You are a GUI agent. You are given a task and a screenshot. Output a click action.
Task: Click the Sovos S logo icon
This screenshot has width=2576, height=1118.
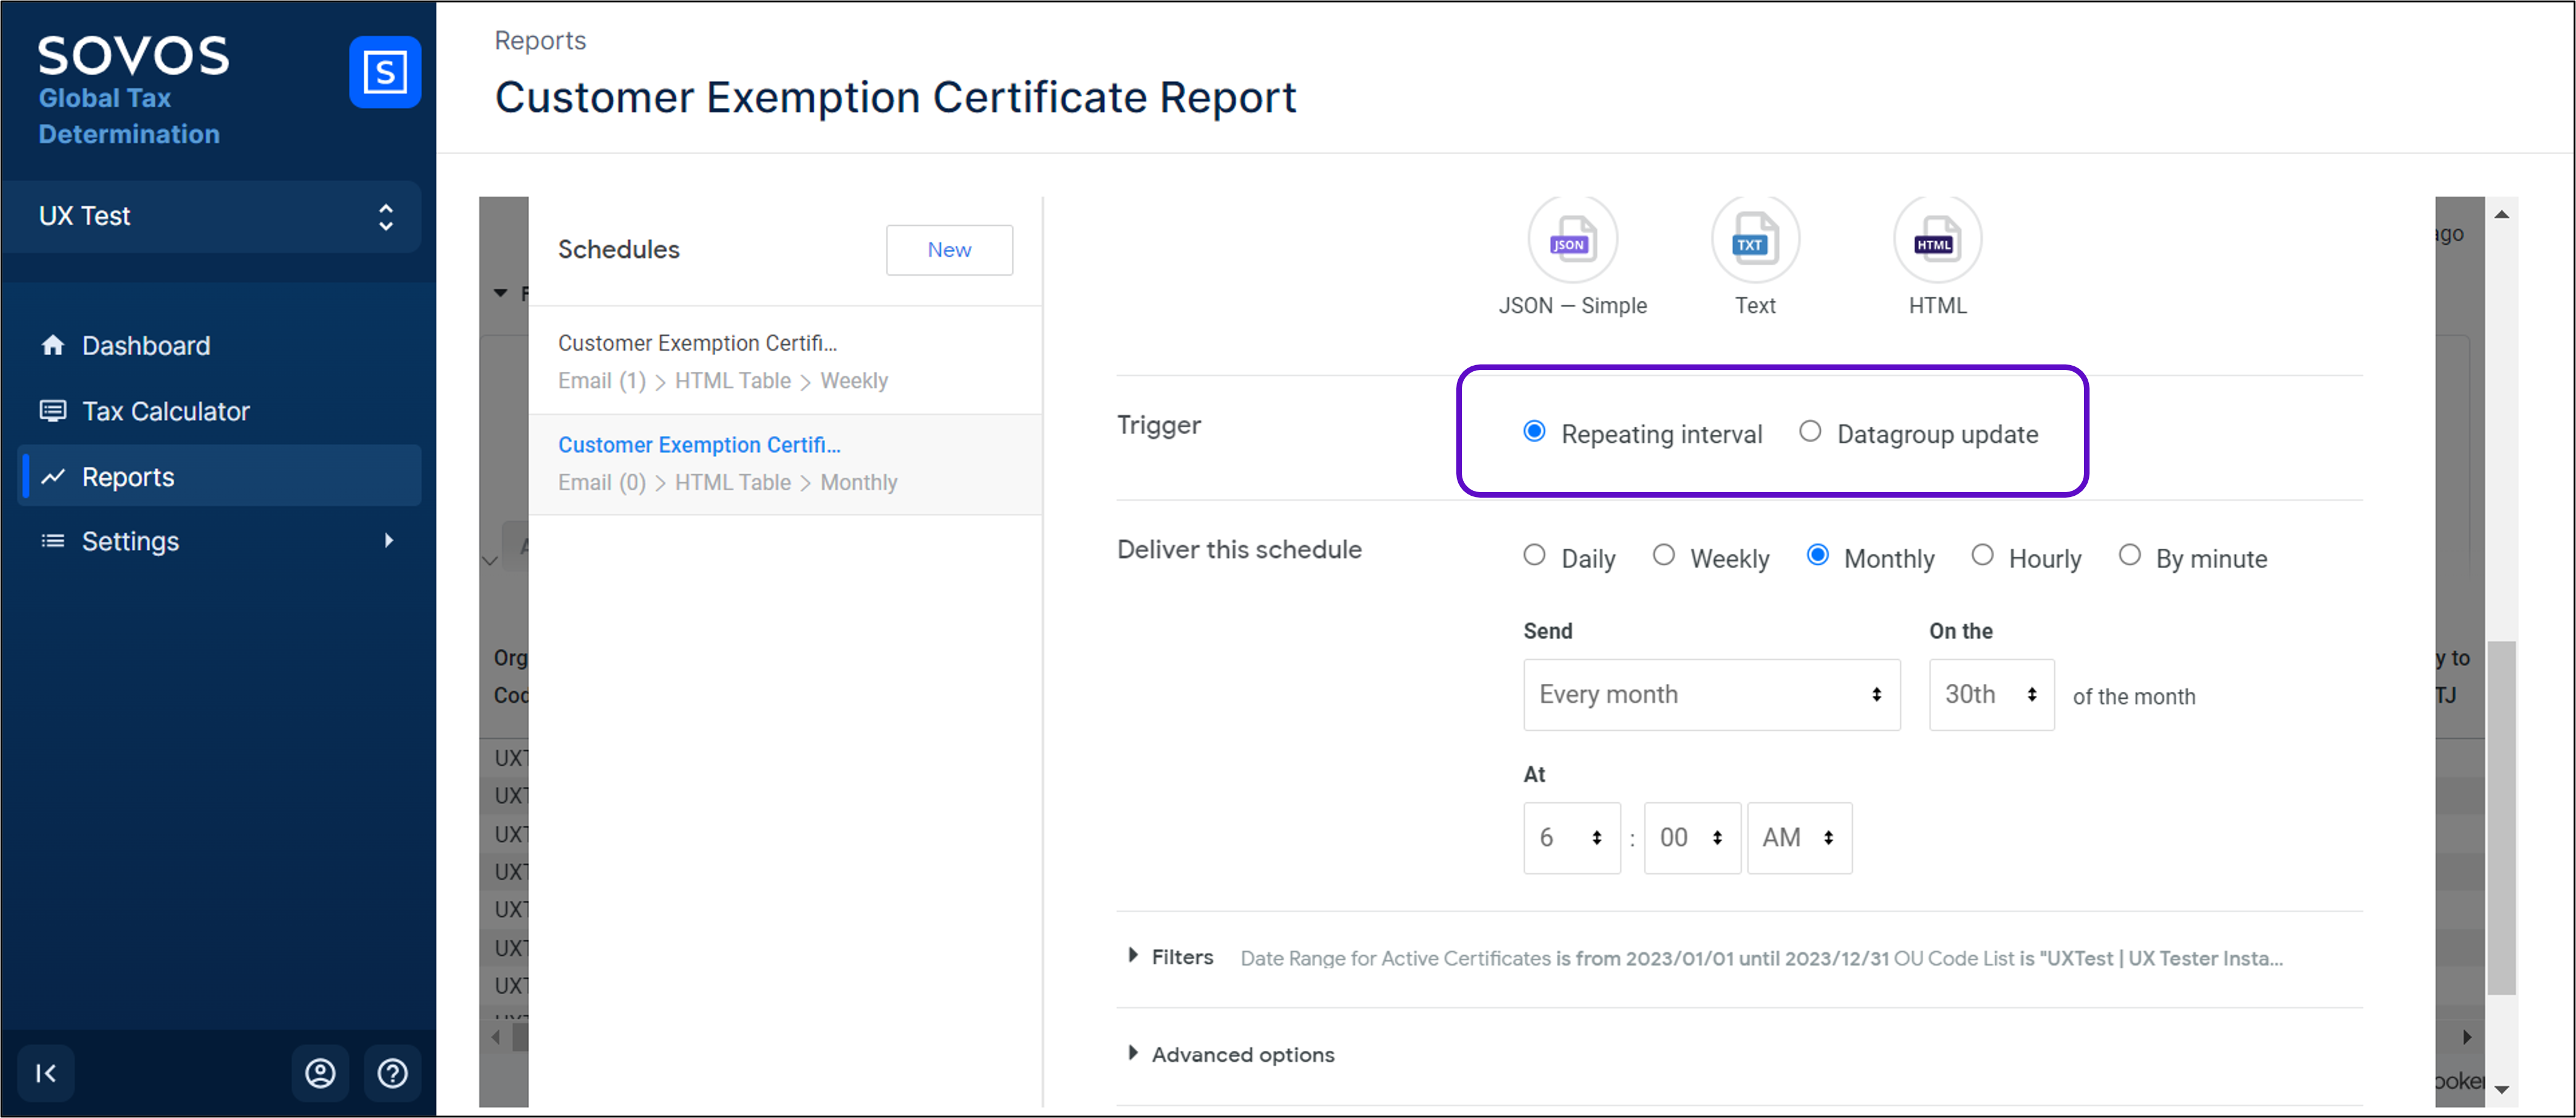(x=385, y=72)
